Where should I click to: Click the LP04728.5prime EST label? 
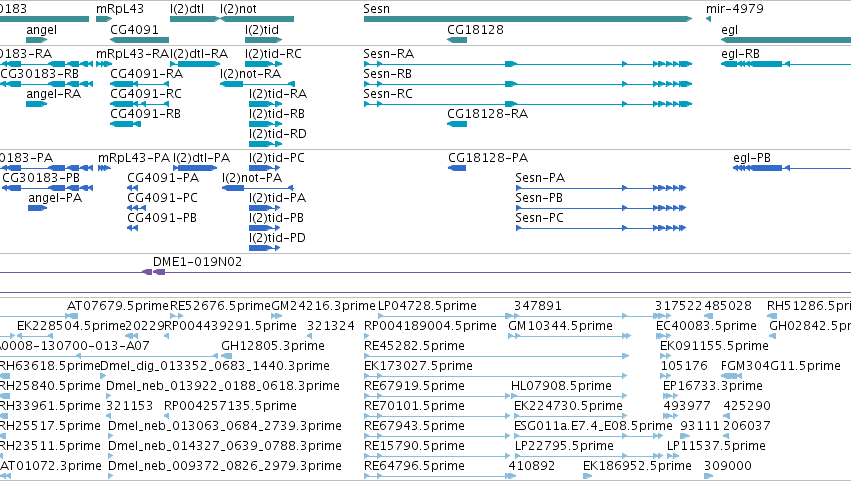pyautogui.click(x=427, y=306)
